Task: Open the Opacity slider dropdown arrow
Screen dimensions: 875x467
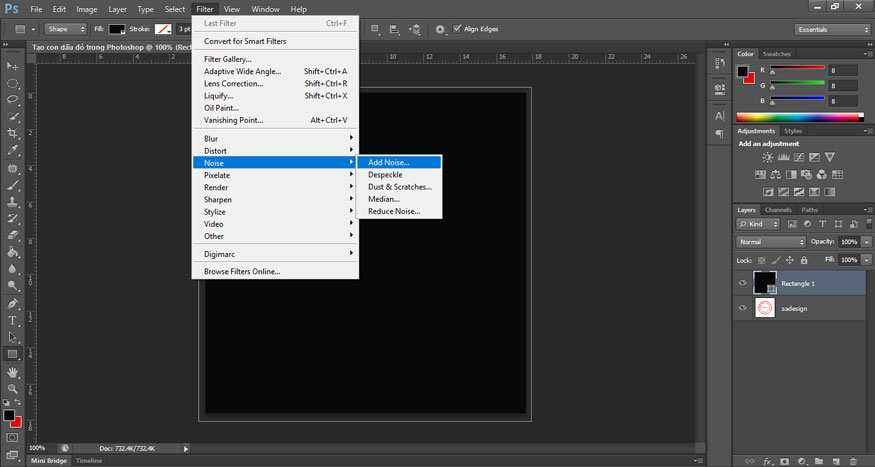Action: [x=867, y=242]
